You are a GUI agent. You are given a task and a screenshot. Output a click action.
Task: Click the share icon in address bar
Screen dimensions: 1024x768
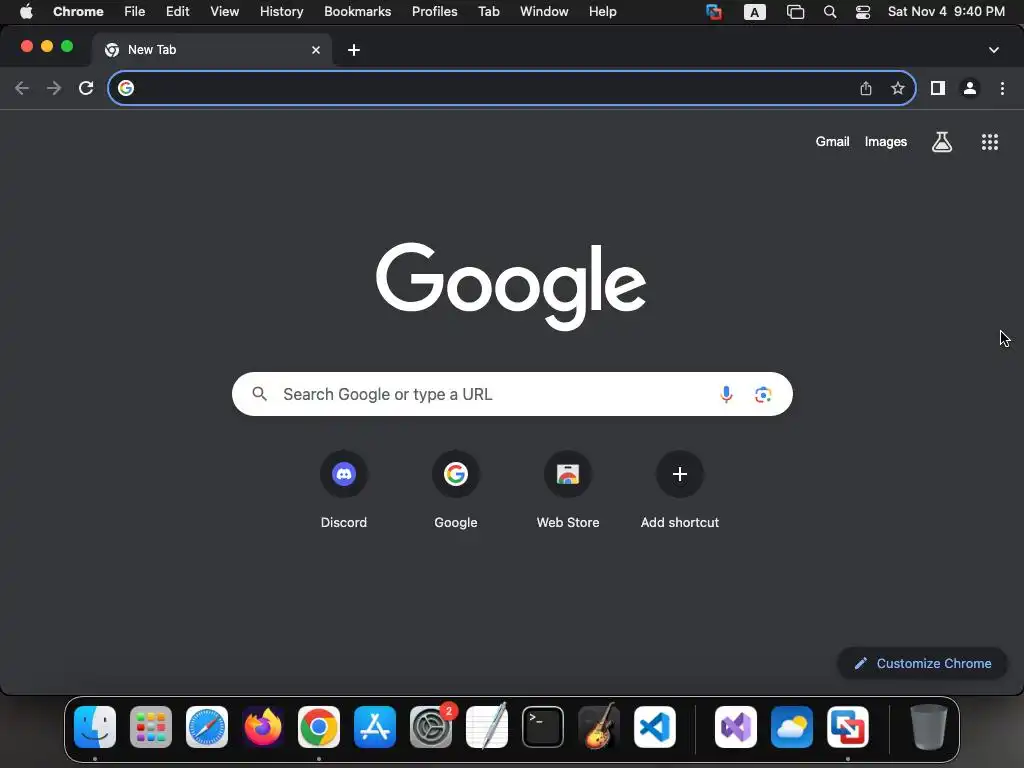[866, 88]
